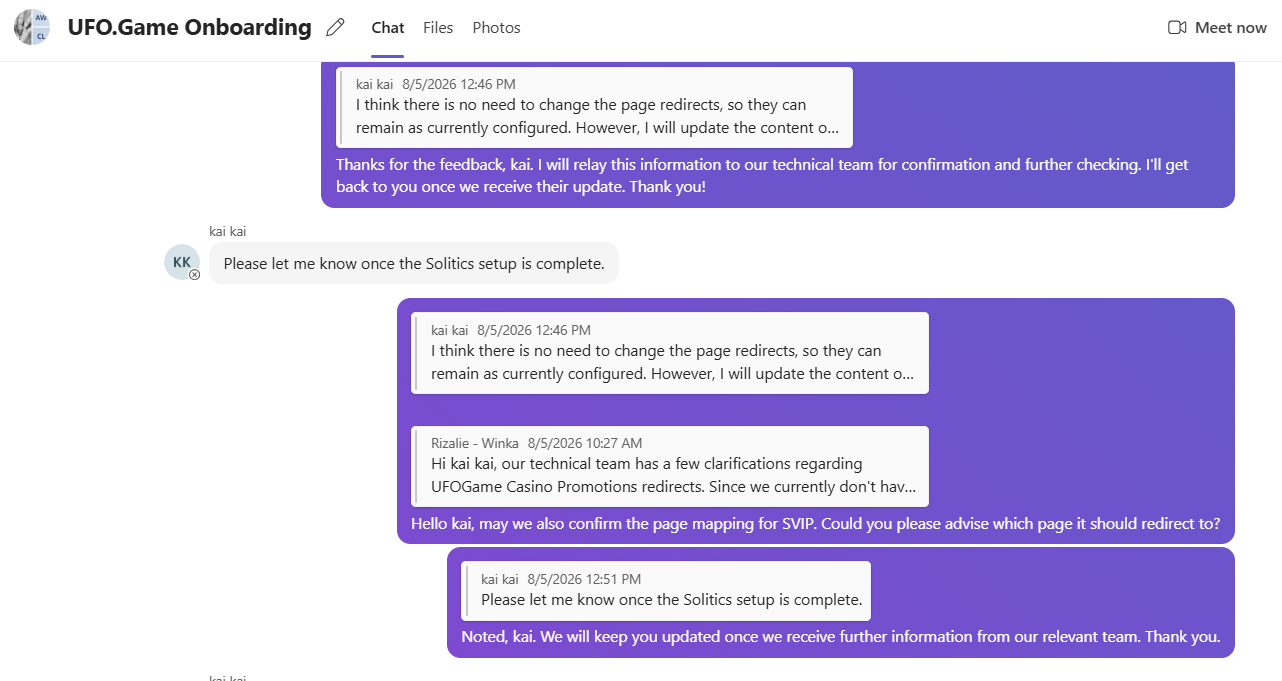Viewport: 1282px width, 681px height.
Task: Switch to the Photos tab
Action: [496, 27]
